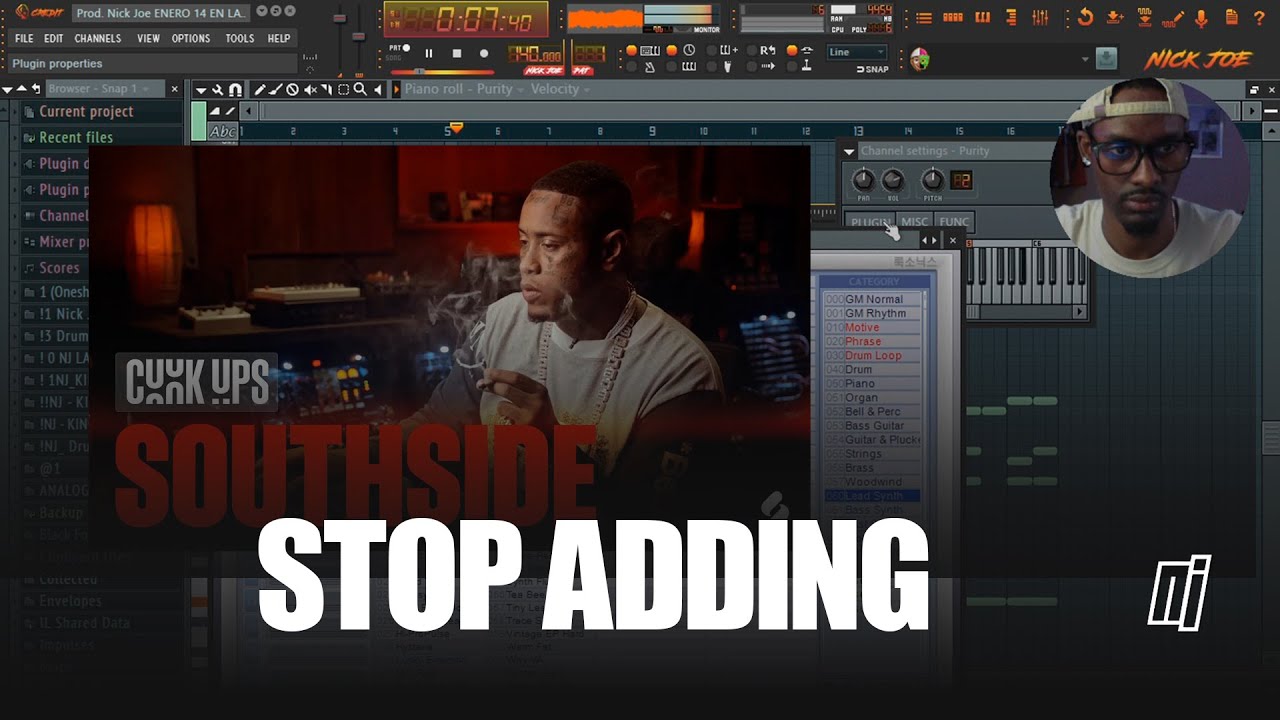This screenshot has height=720, width=1280.
Task: Click the pause playback button
Action: [429, 53]
